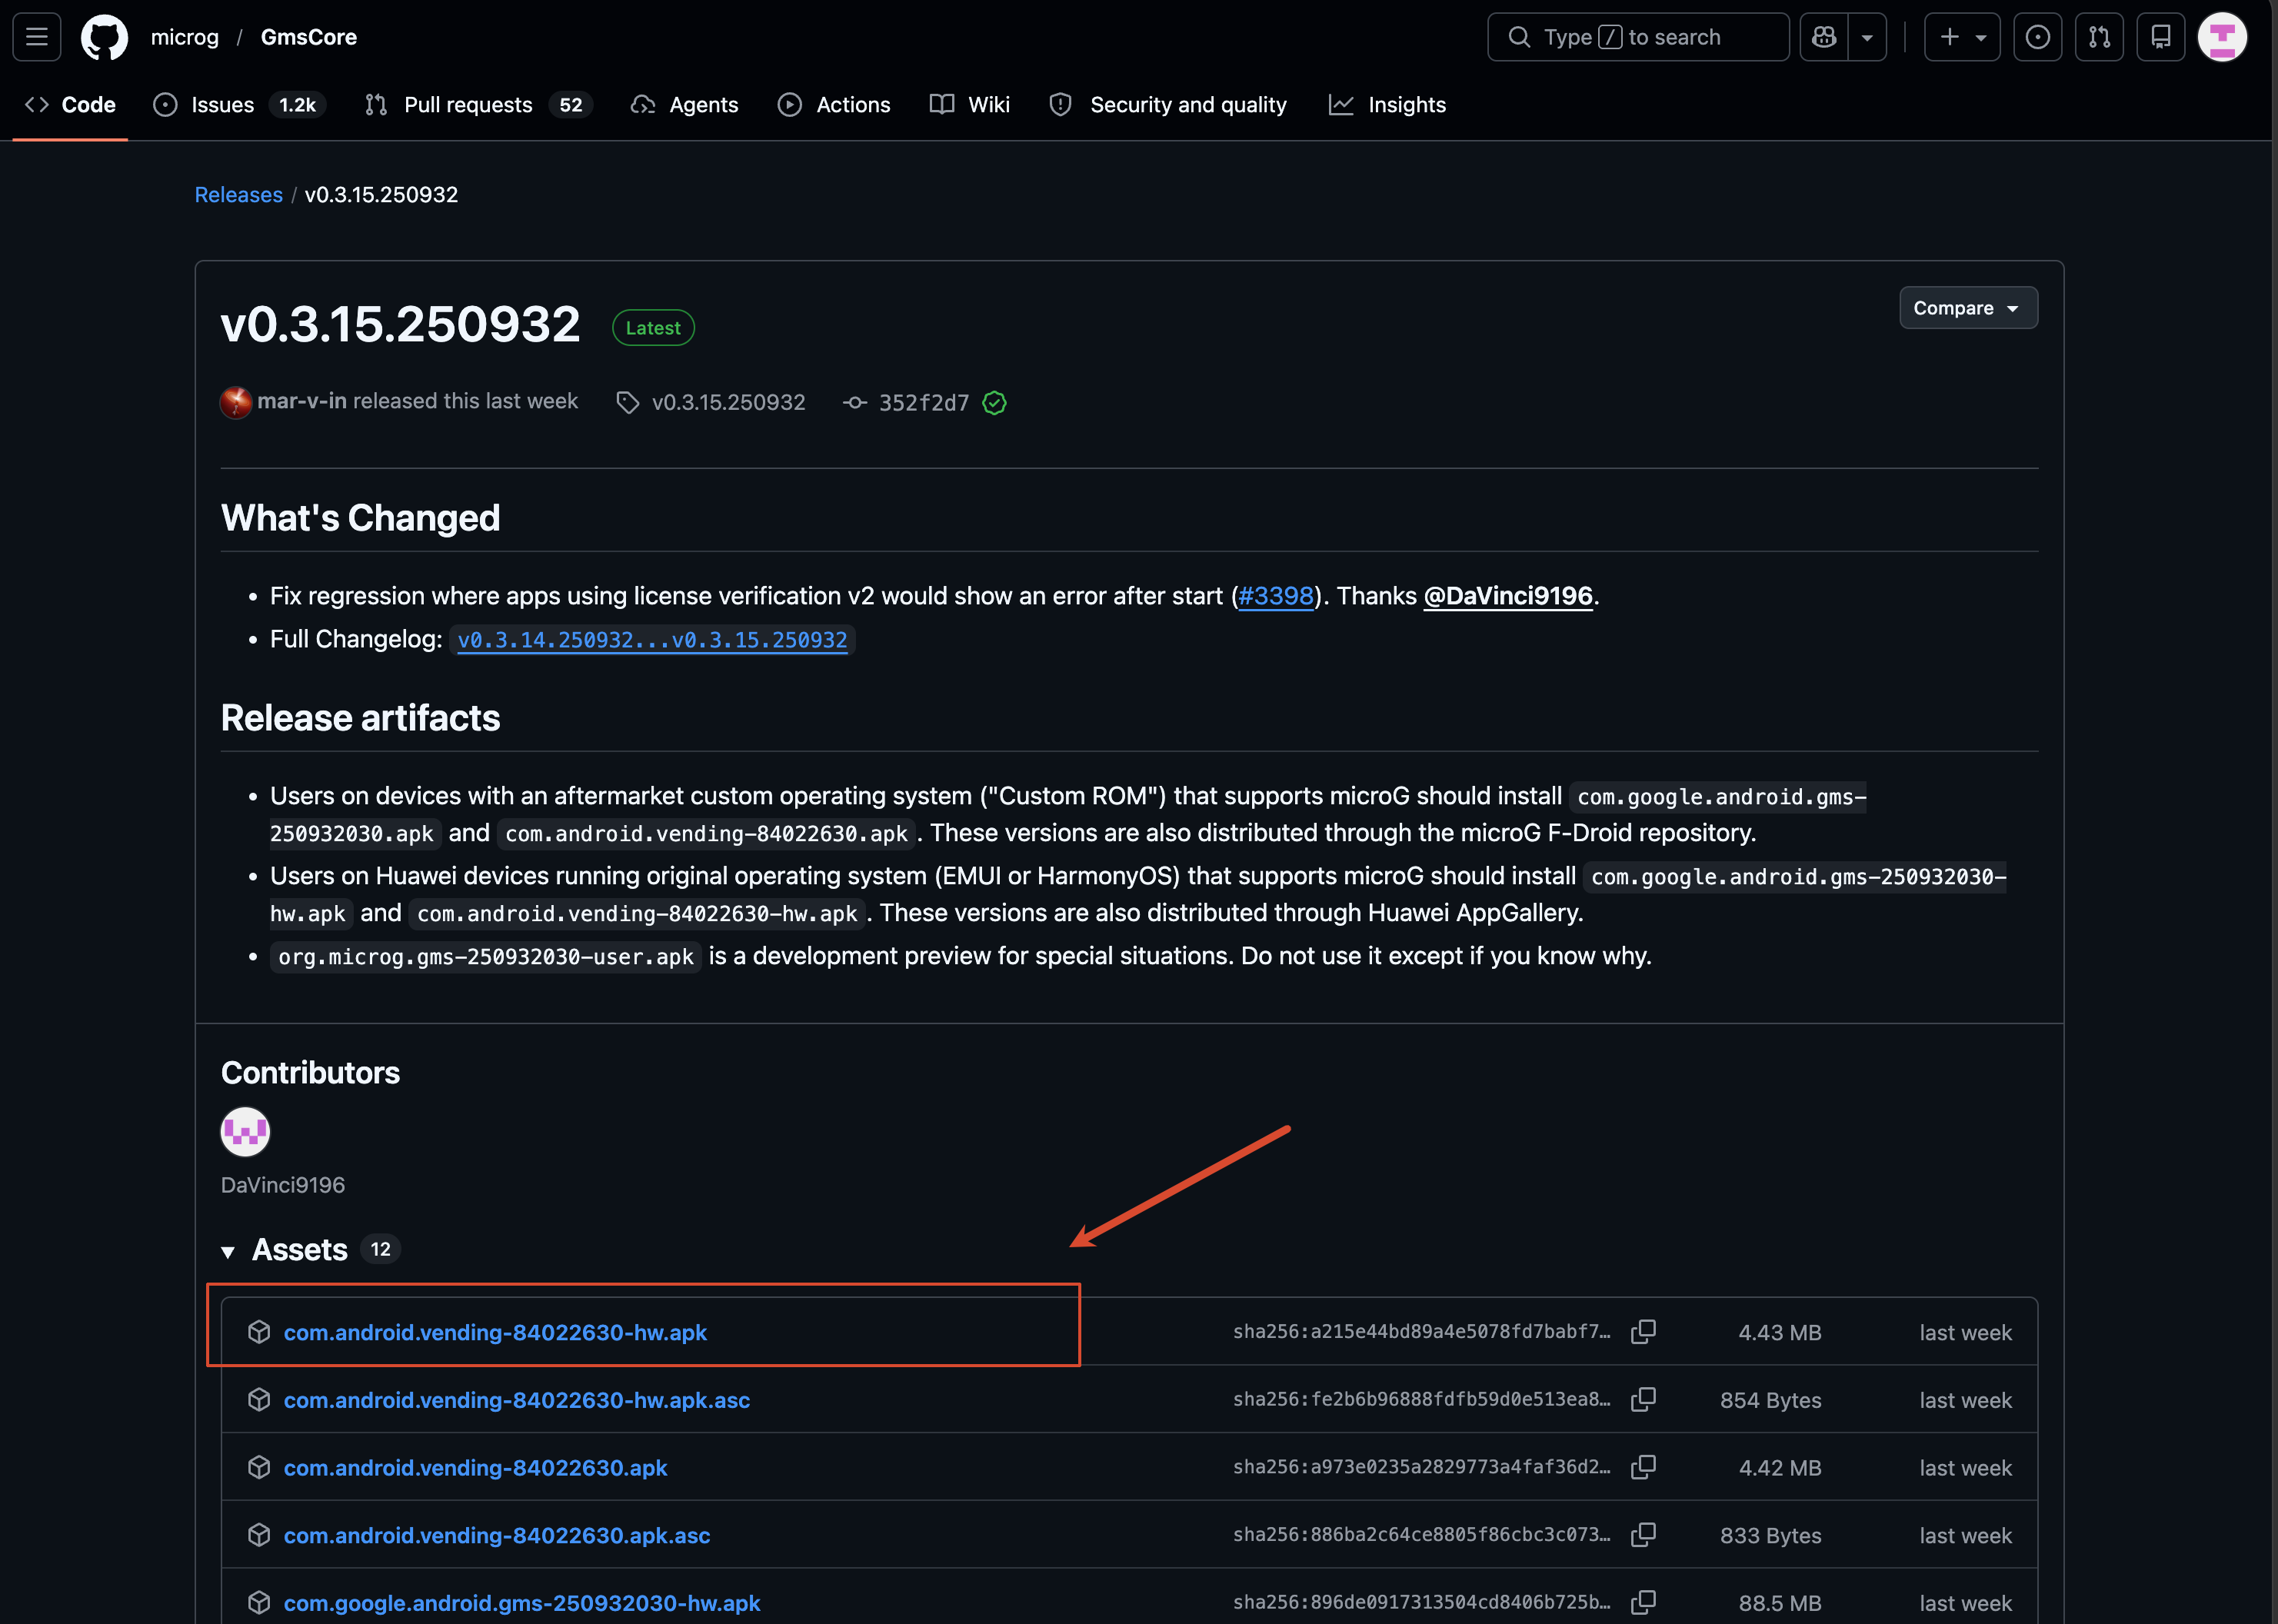This screenshot has height=1624, width=2278.
Task: Copy sha256 for vending-84022630.apk.asc
Action: (x=1643, y=1535)
